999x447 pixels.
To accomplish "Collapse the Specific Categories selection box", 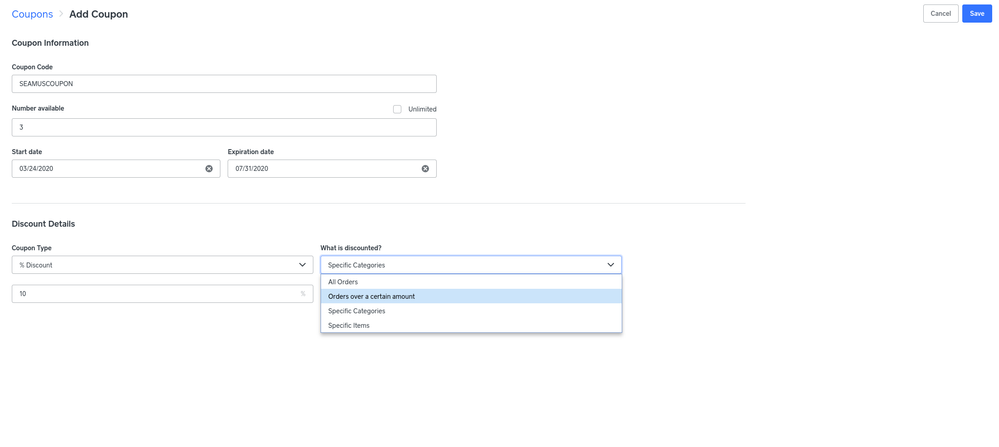I will (460, 265).
